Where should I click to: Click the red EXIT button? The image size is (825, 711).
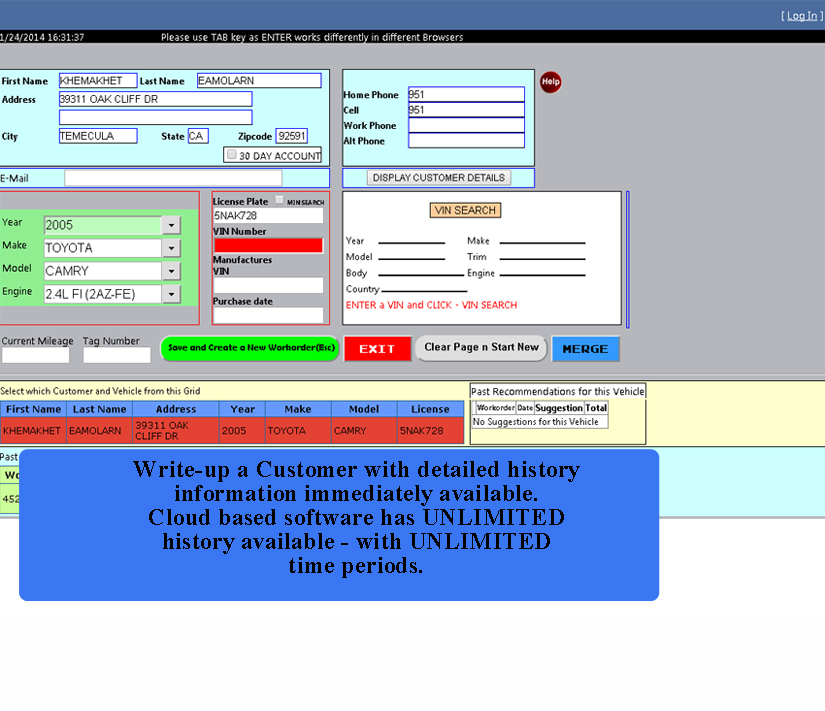click(x=377, y=349)
